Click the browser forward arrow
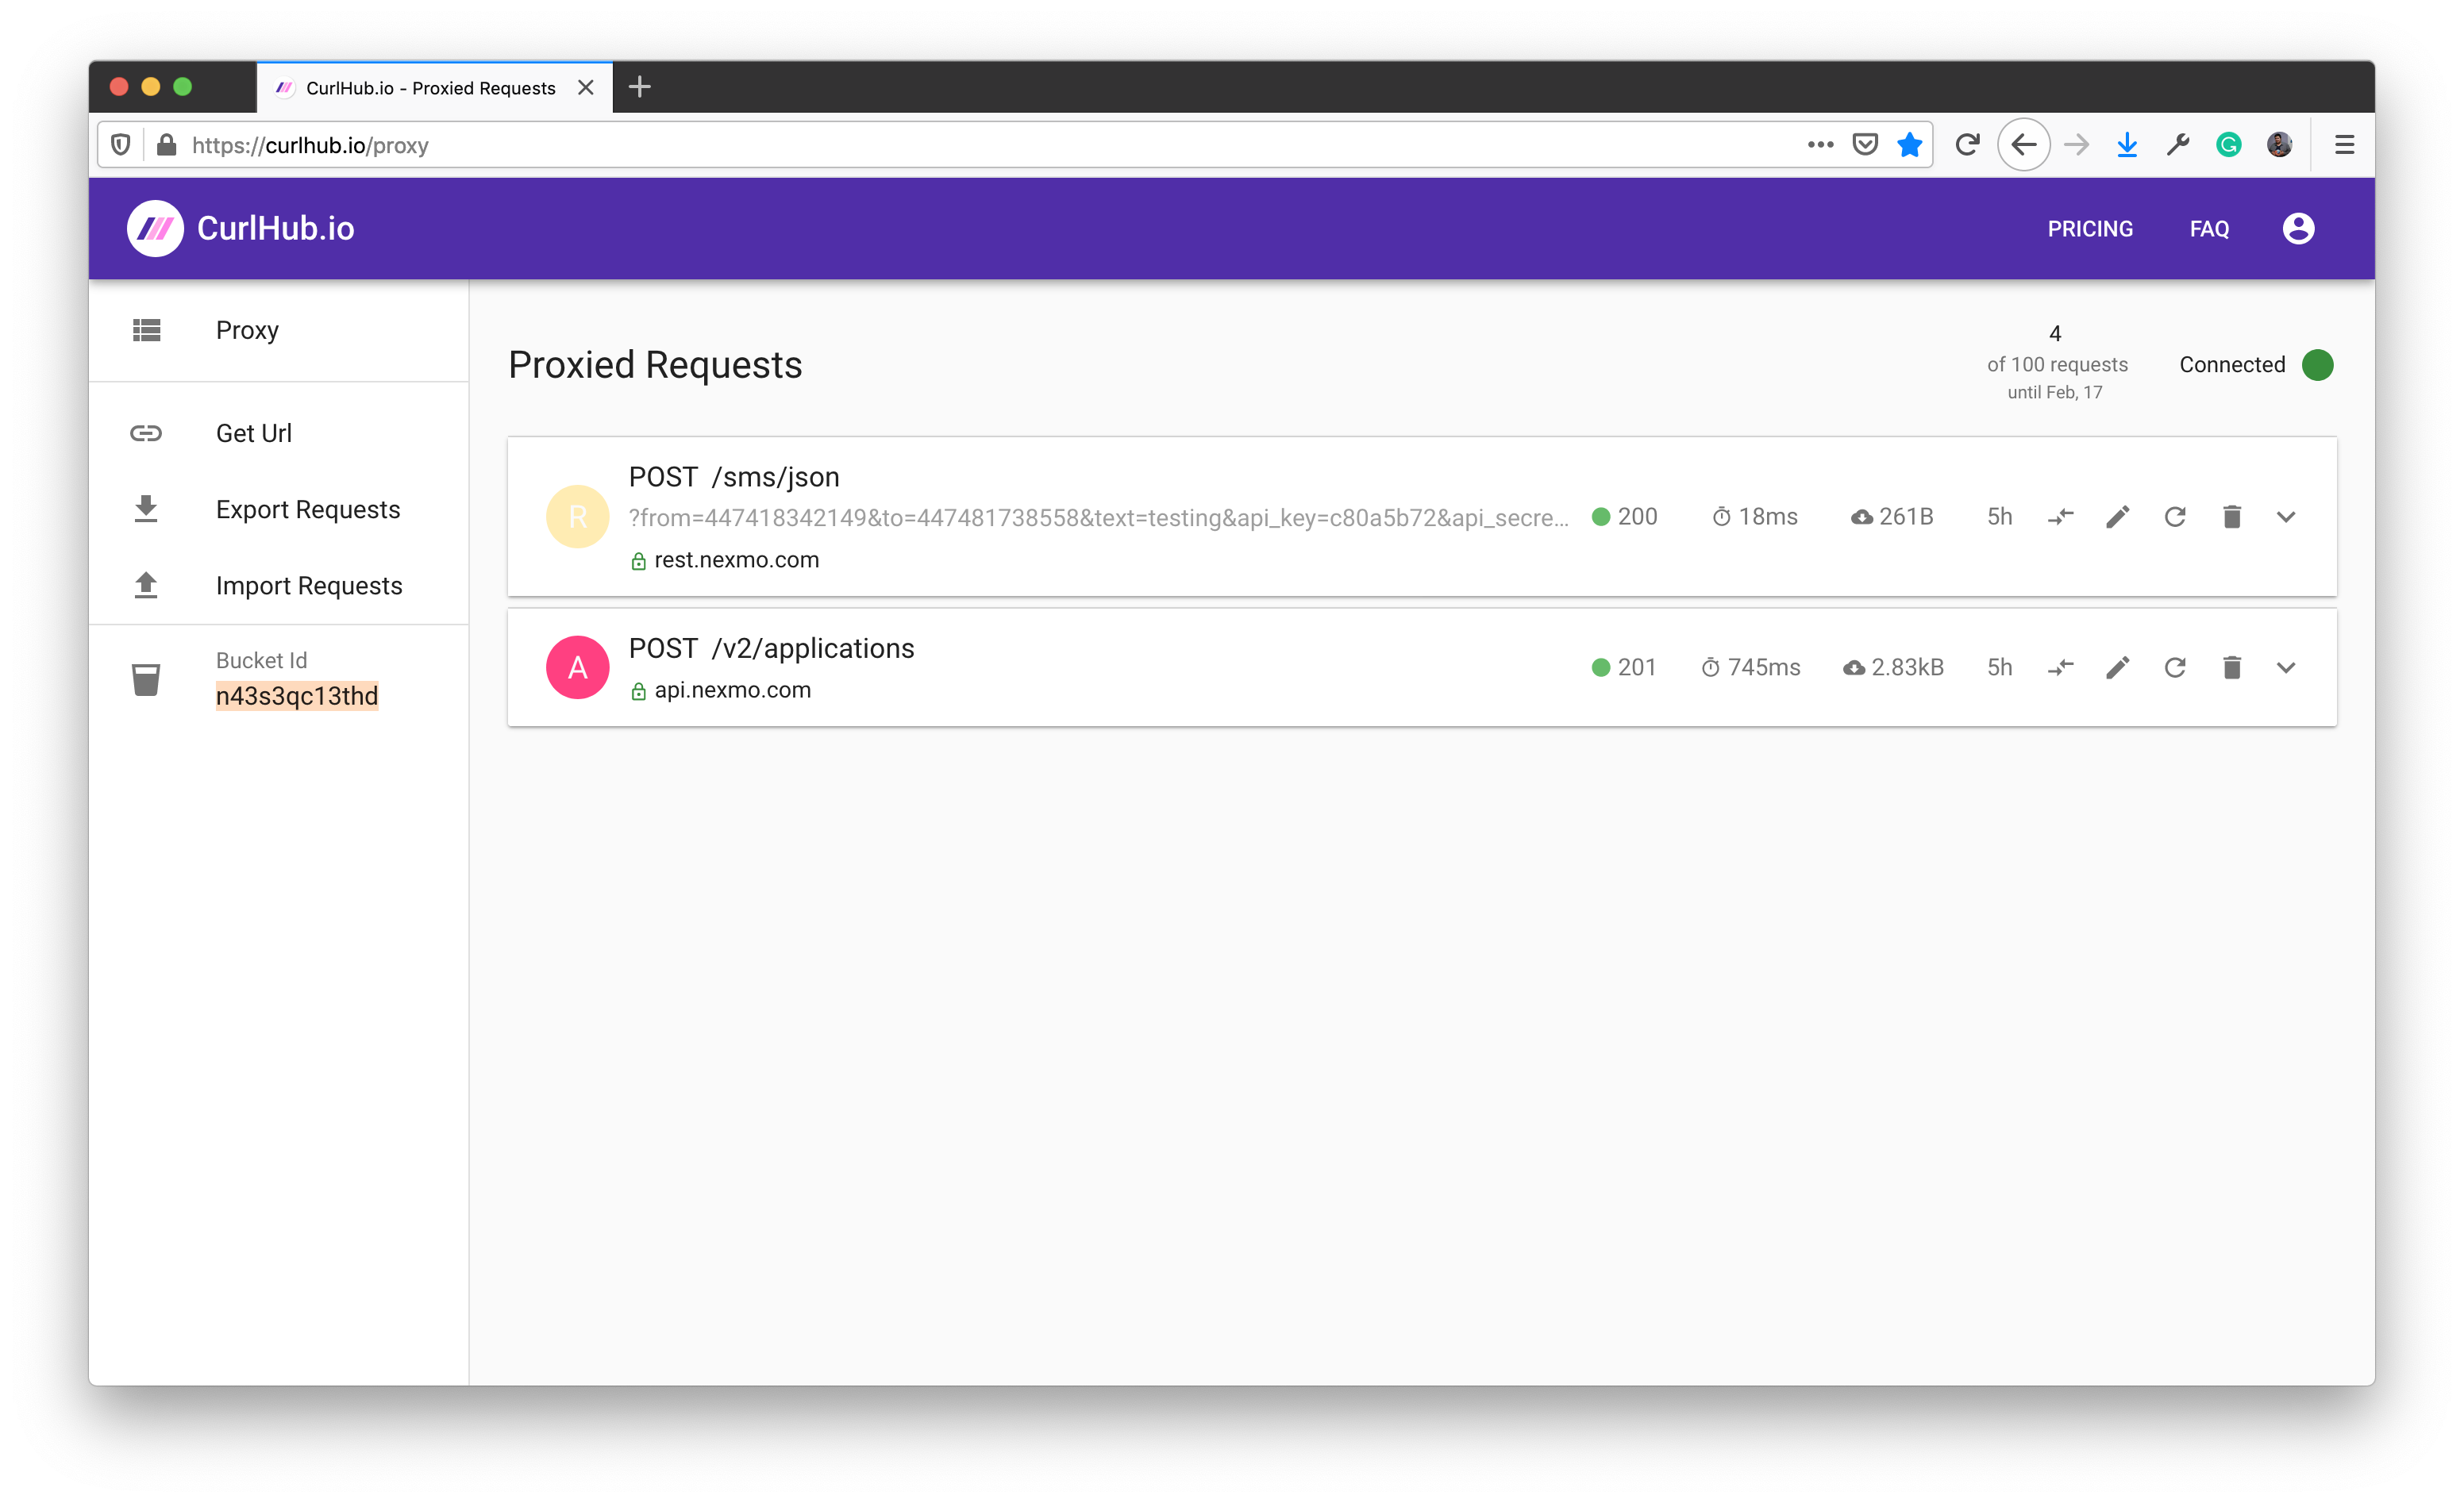Image resolution: width=2464 pixels, height=1503 pixels. click(x=2076, y=145)
